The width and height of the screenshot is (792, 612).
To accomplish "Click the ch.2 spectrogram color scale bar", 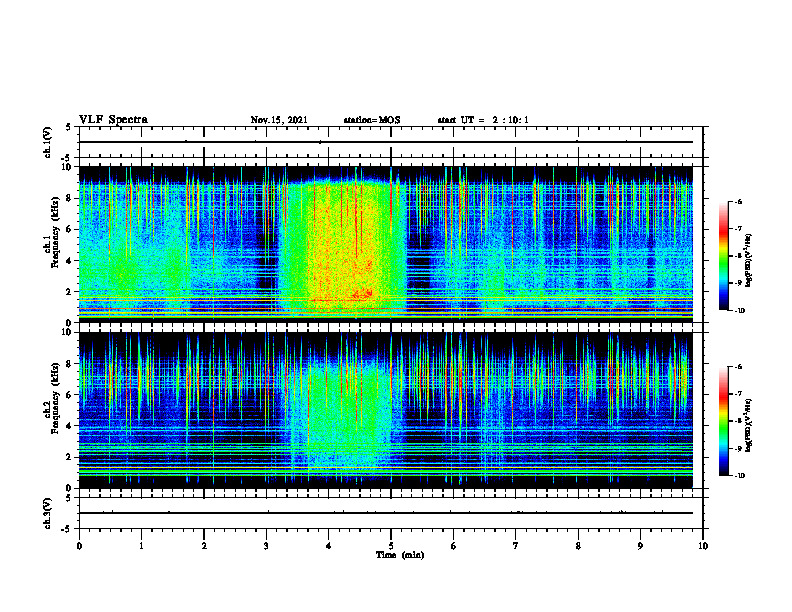I will coord(723,421).
